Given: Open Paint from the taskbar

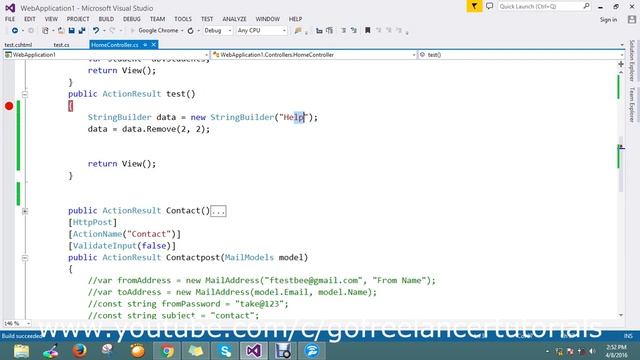Looking at the screenshot, I should pos(50,351).
